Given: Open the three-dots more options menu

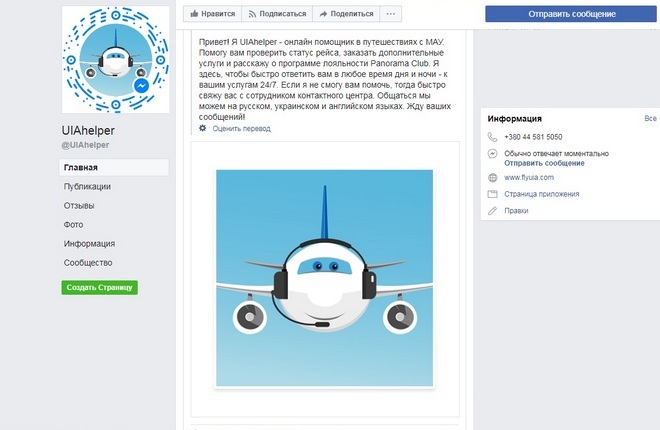Looking at the screenshot, I should coord(391,14).
